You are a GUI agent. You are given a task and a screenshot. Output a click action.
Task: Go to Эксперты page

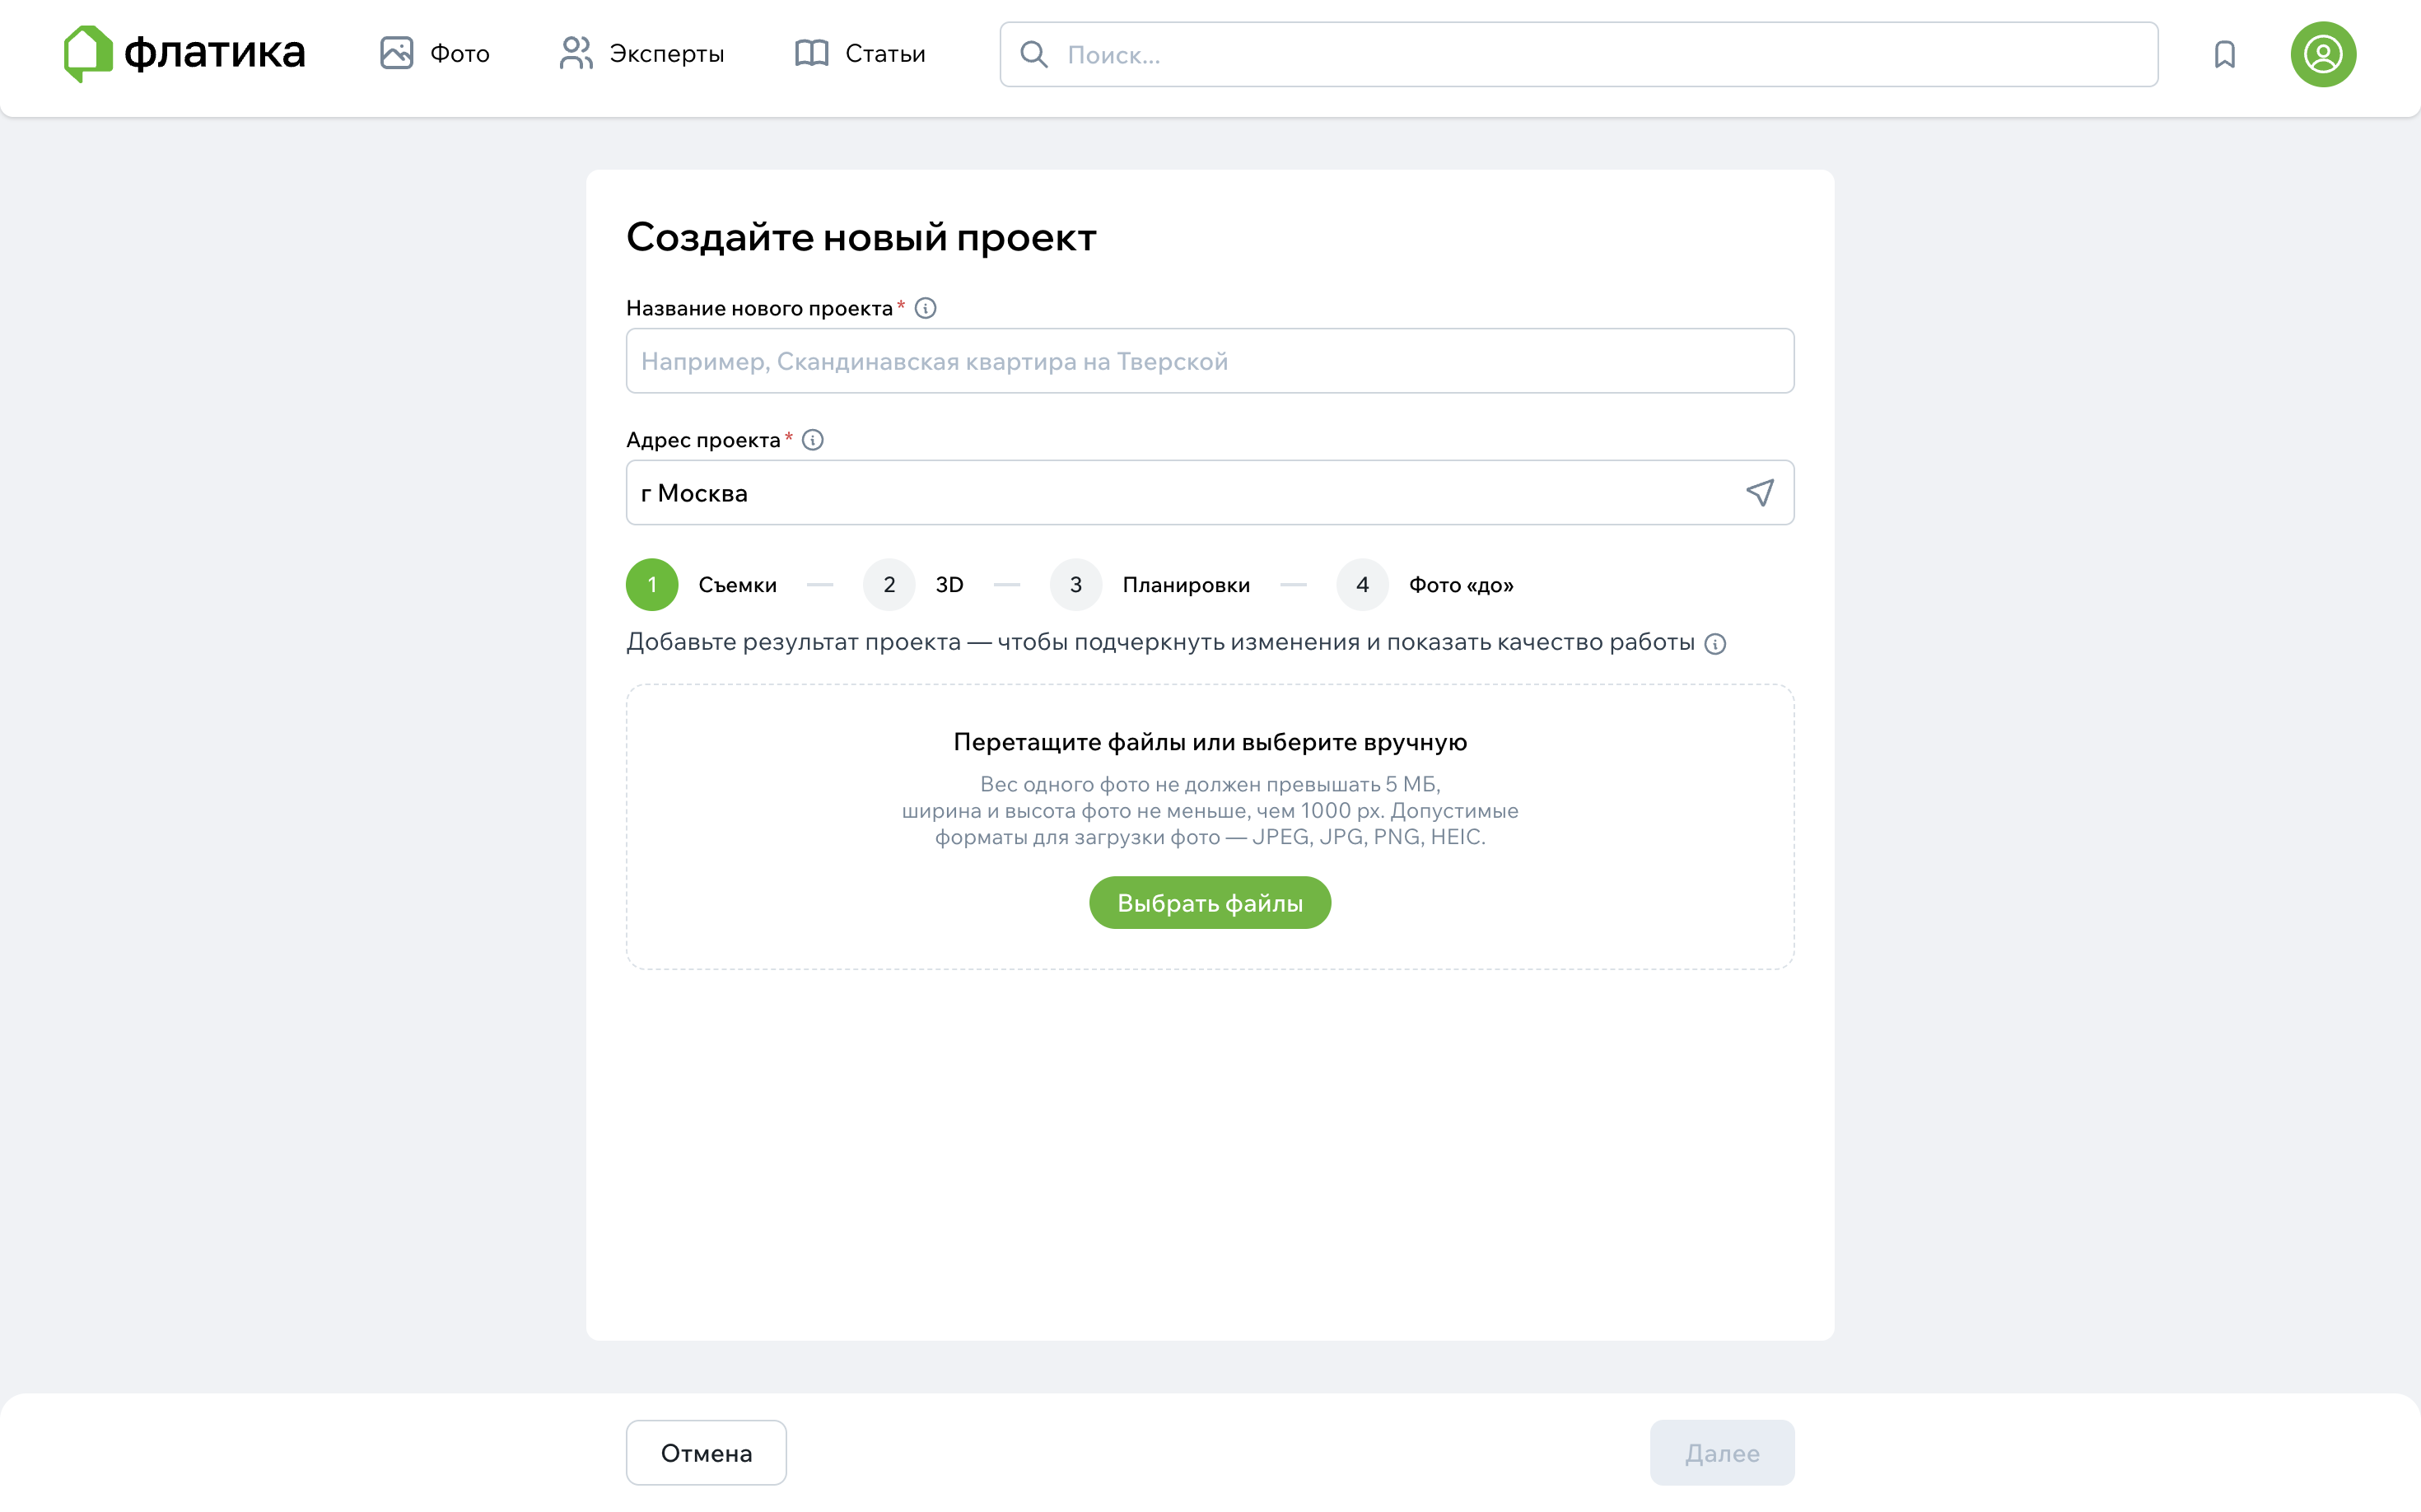point(642,53)
